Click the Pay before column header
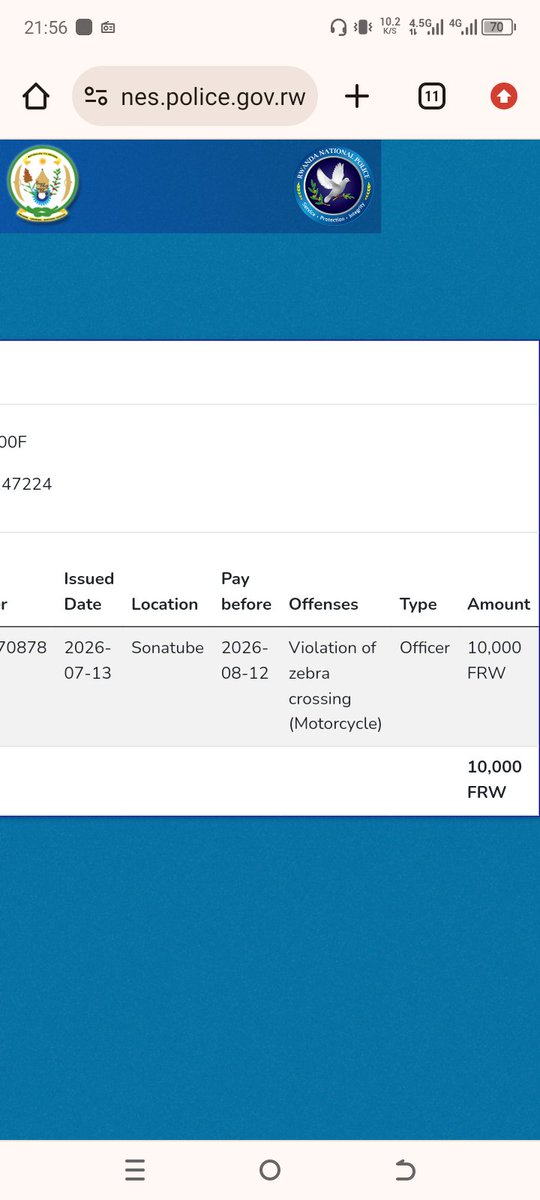Image resolution: width=540 pixels, height=1200 pixels. pos(246,591)
